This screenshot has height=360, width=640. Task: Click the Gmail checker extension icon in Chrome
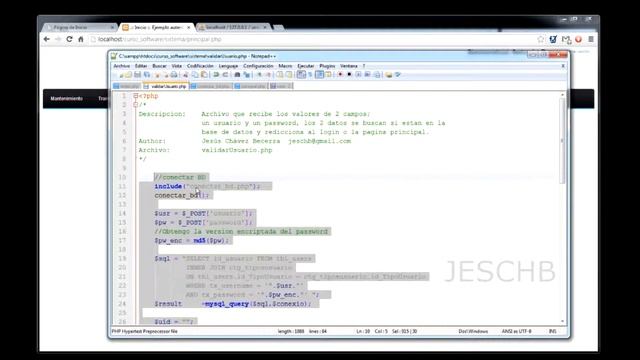(566, 39)
